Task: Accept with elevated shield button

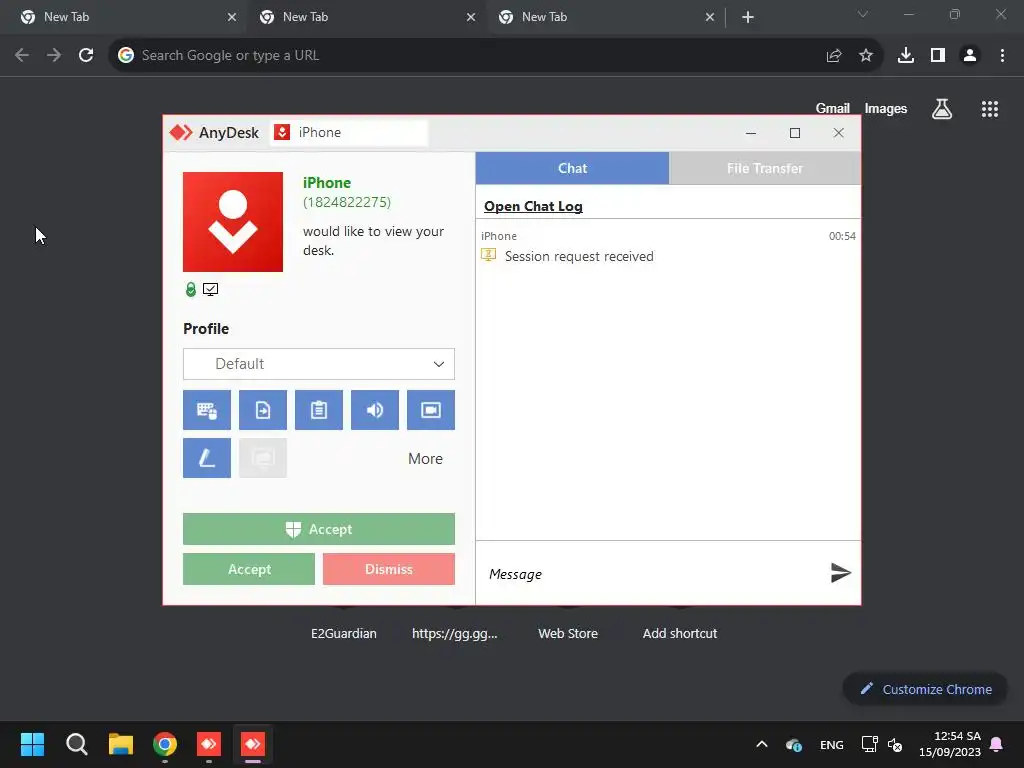Action: click(x=319, y=529)
